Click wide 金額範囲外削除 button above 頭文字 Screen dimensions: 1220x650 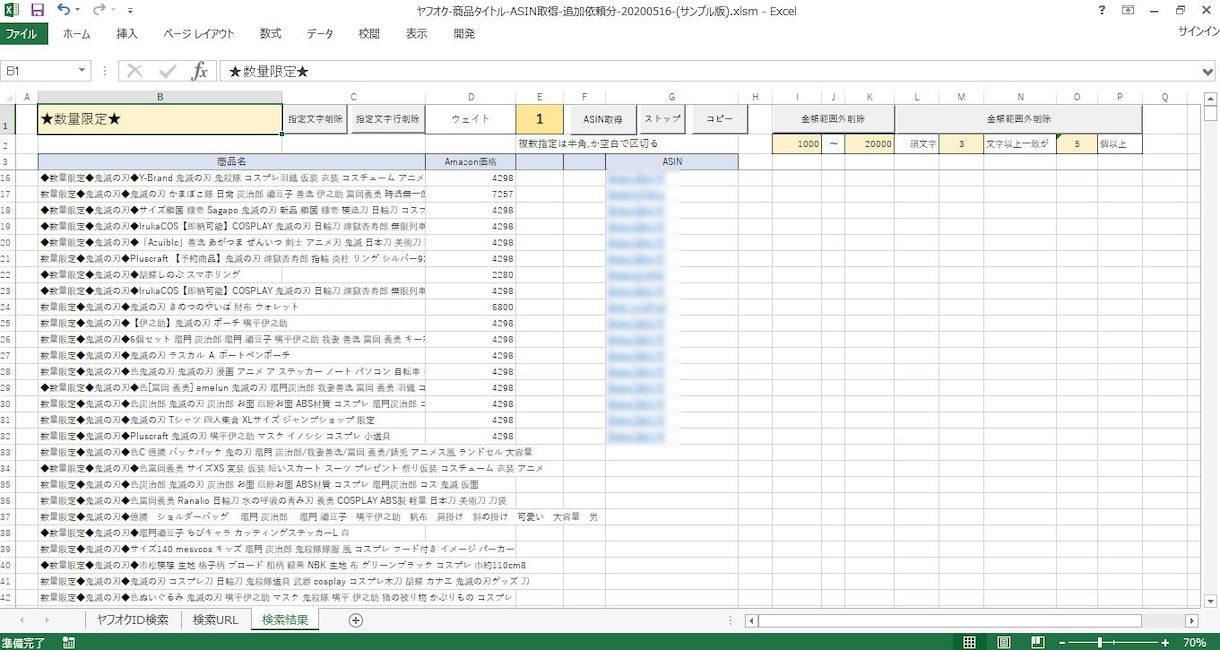[1018, 119]
